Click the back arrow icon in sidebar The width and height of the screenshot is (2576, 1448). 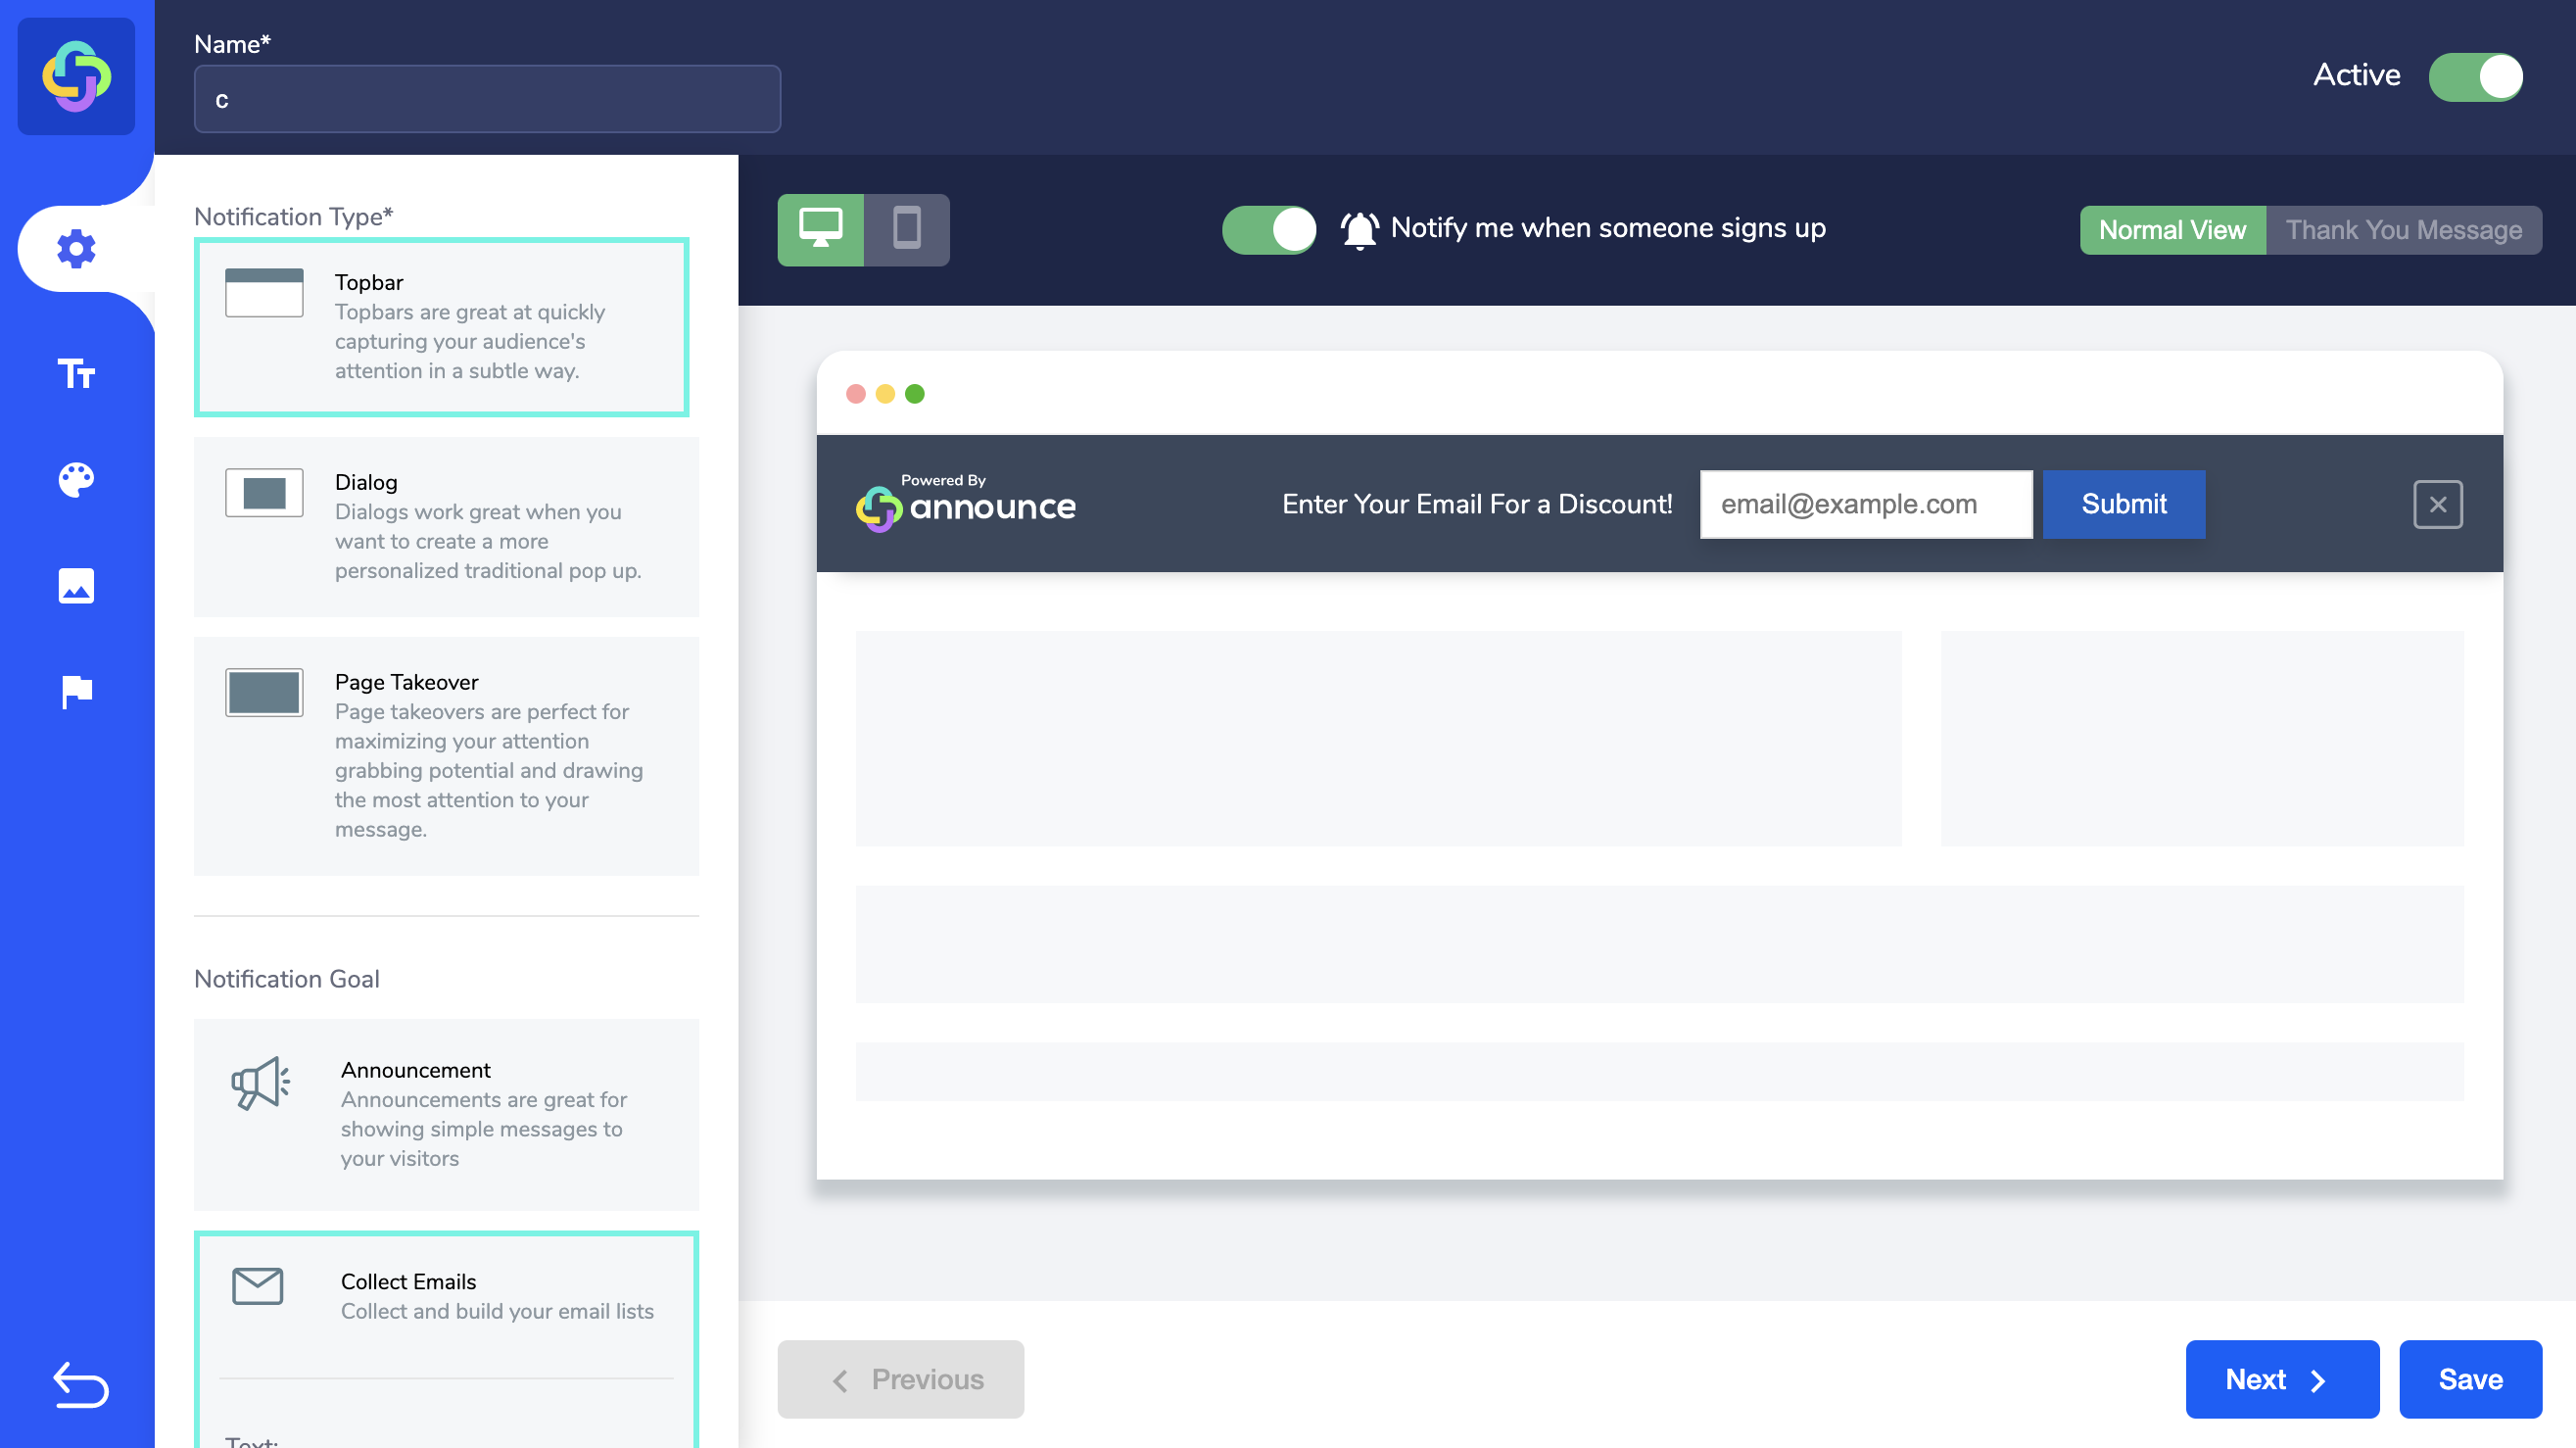80,1385
